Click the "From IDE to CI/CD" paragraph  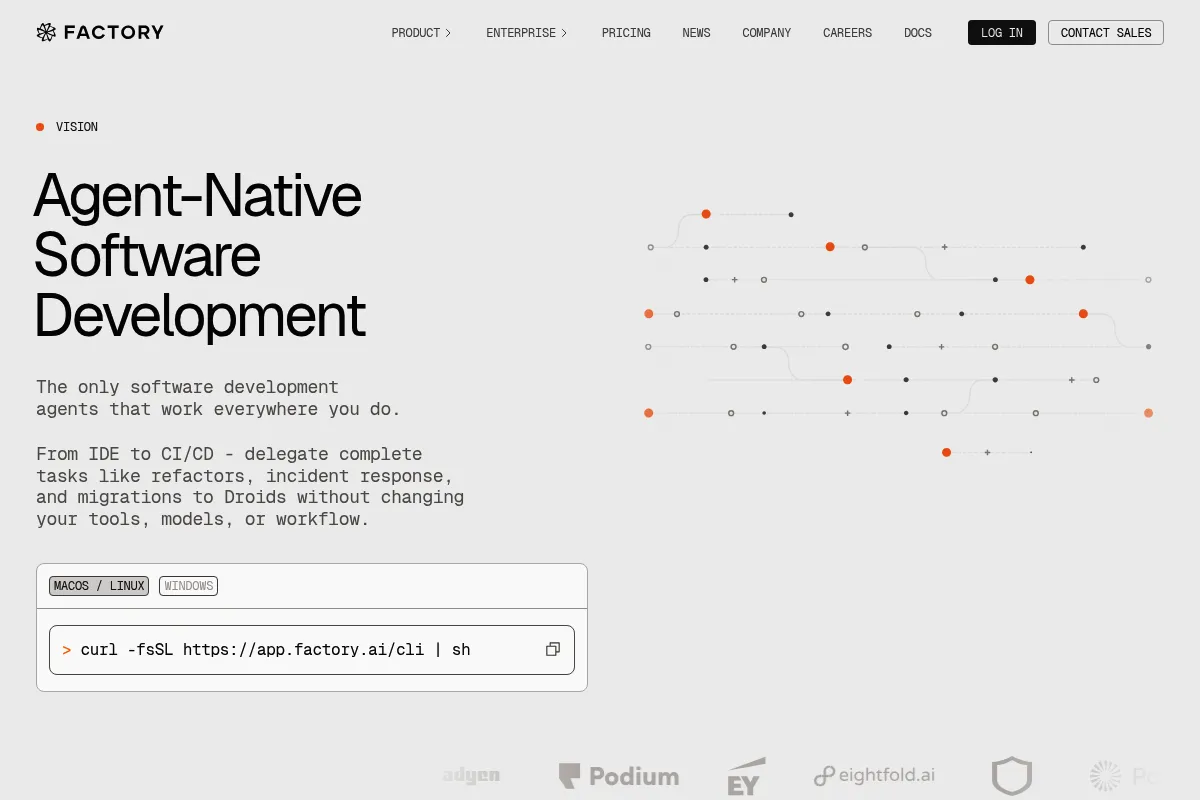[x=250, y=487]
